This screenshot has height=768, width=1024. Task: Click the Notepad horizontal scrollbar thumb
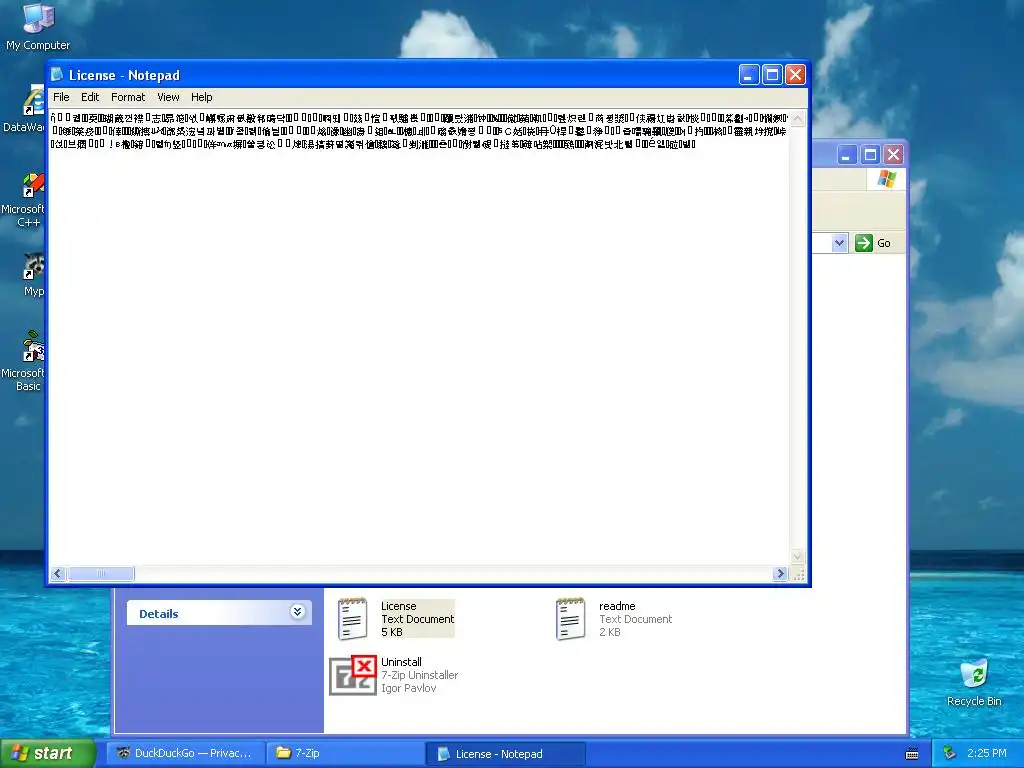[x=101, y=574]
